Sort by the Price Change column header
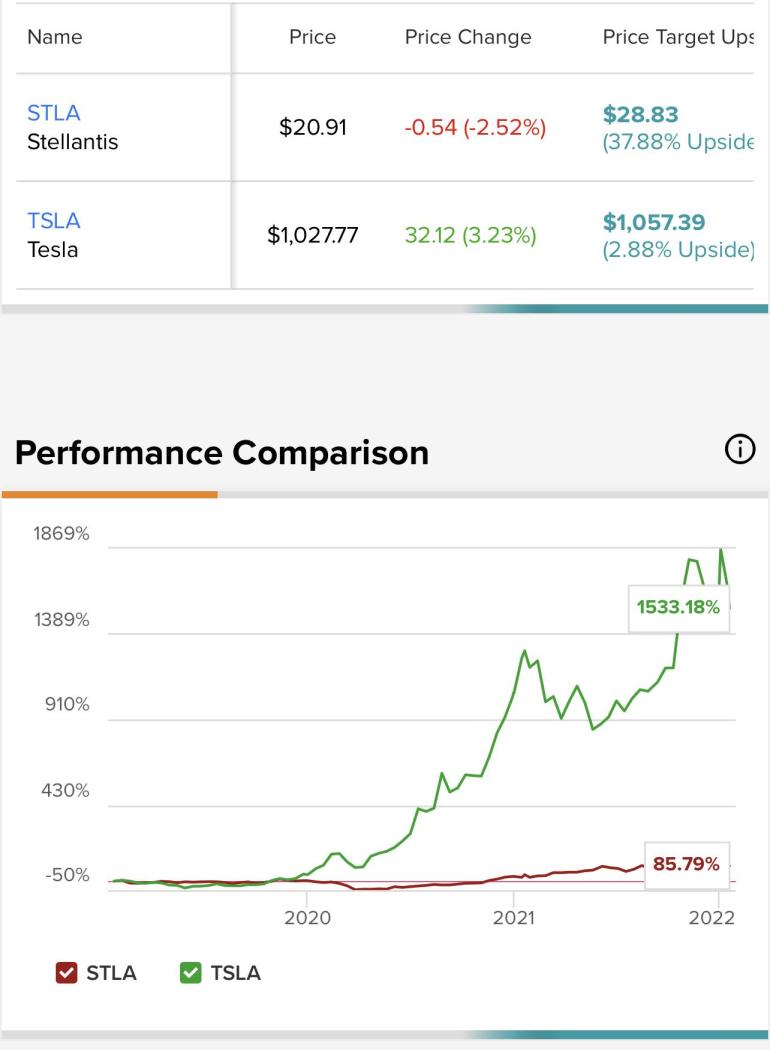 (468, 38)
